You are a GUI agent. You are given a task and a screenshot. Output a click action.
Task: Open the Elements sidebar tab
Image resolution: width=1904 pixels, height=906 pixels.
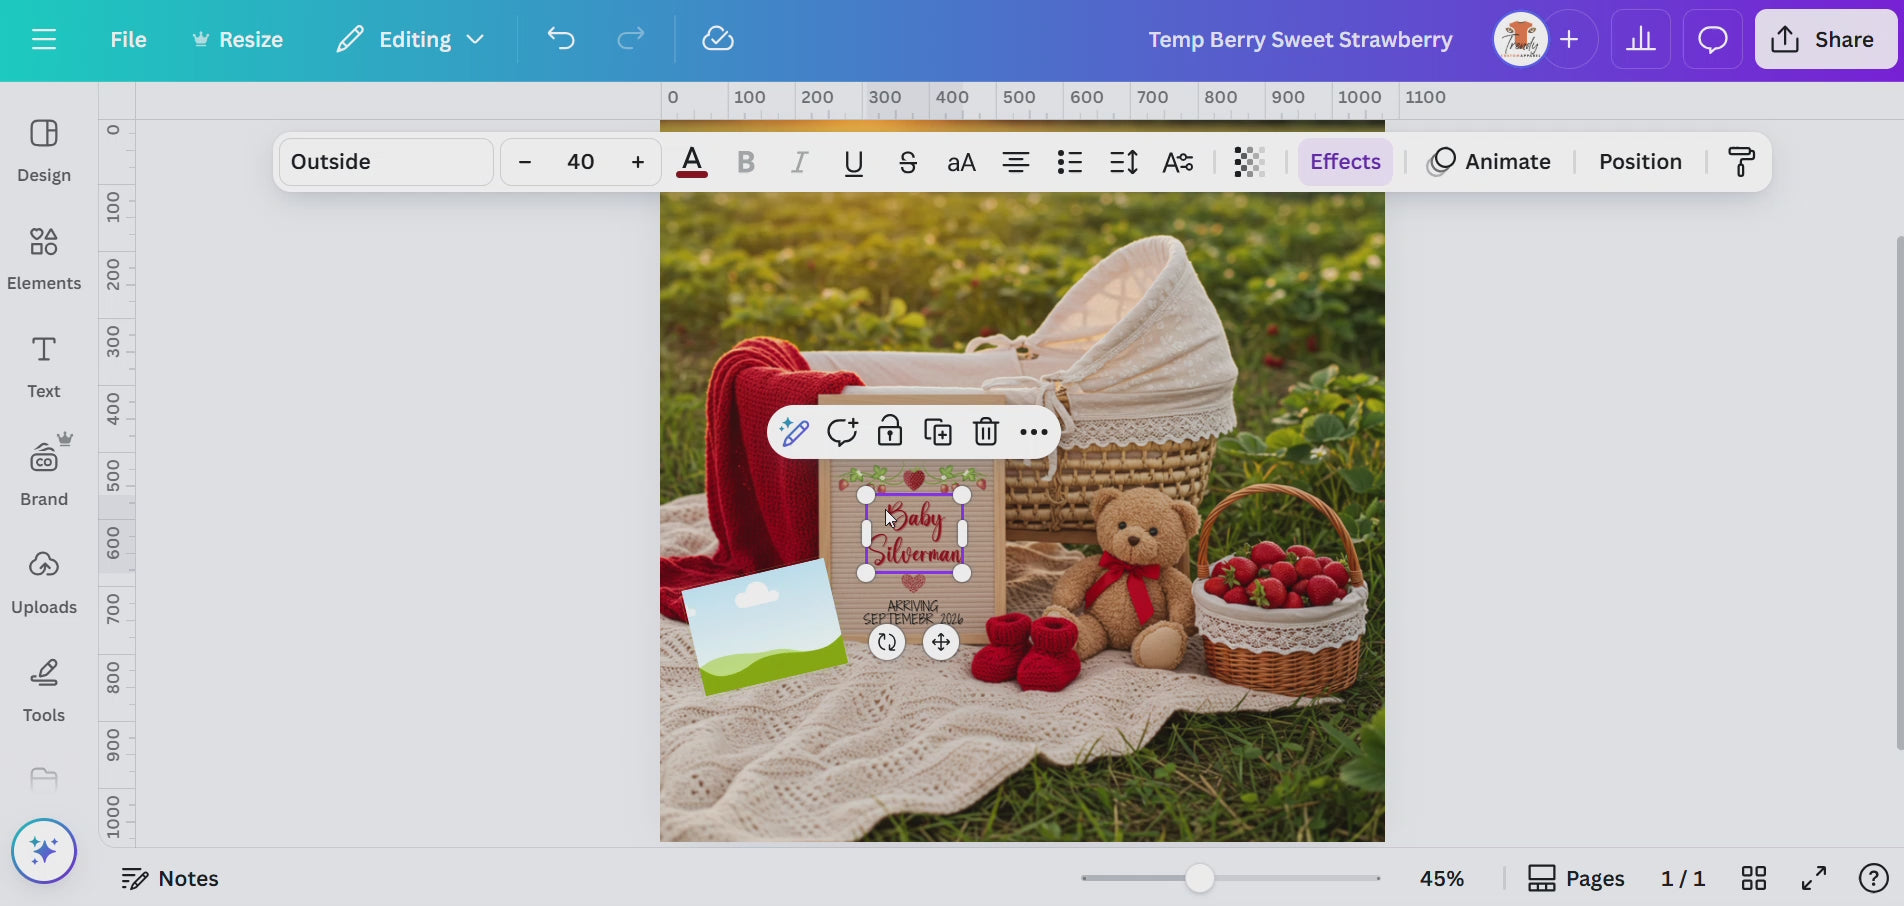[44, 259]
